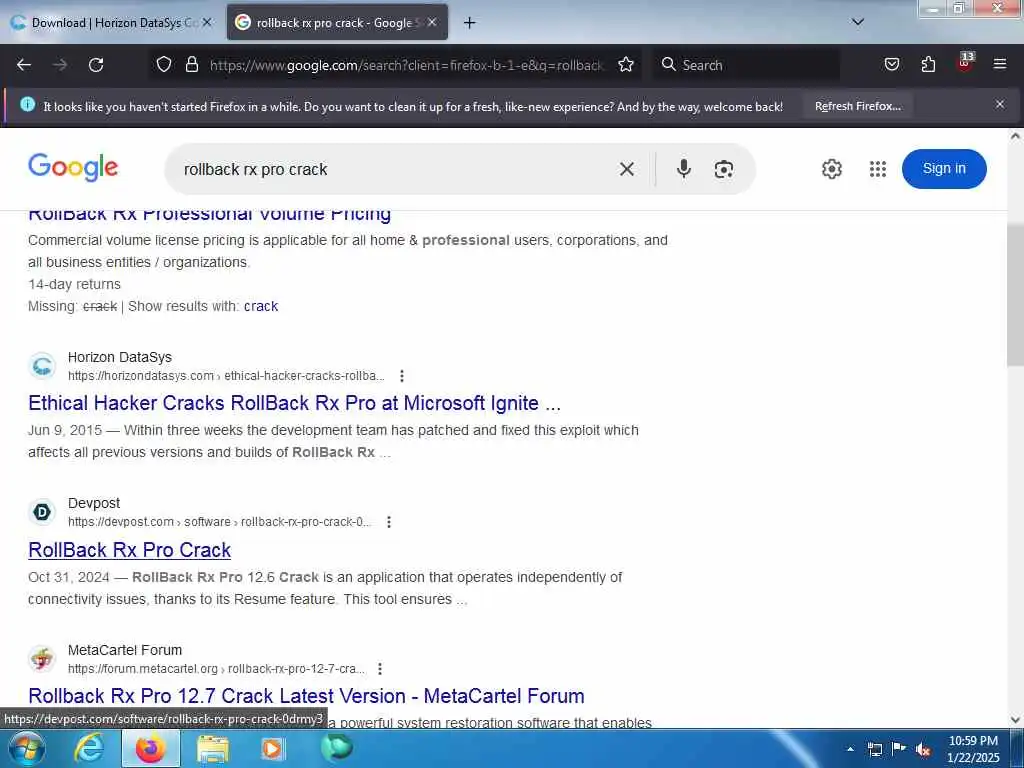Open a new tab with plus button

click(469, 23)
